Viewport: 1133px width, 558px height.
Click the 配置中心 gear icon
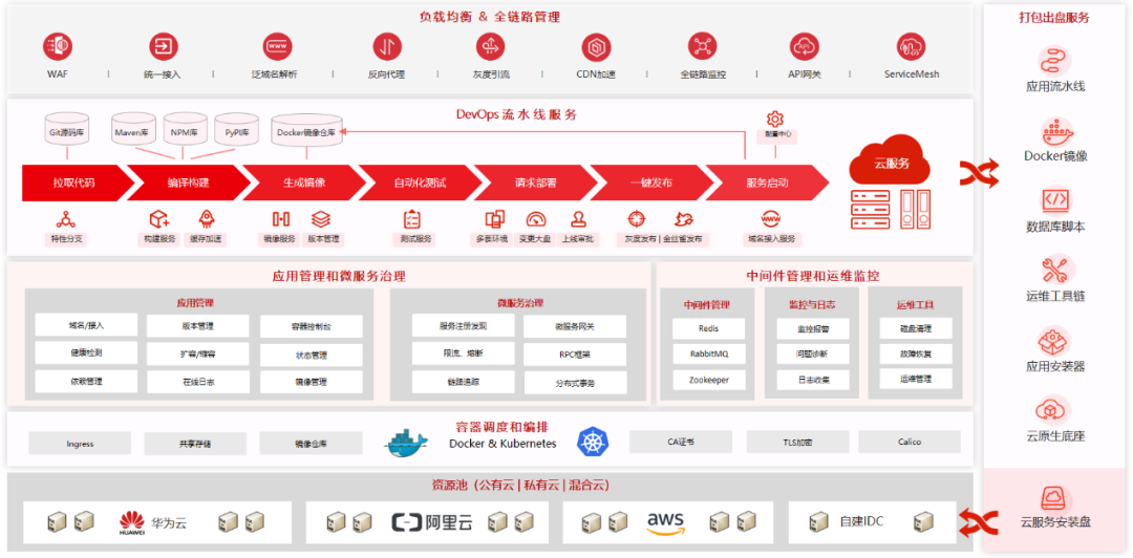coord(775,119)
